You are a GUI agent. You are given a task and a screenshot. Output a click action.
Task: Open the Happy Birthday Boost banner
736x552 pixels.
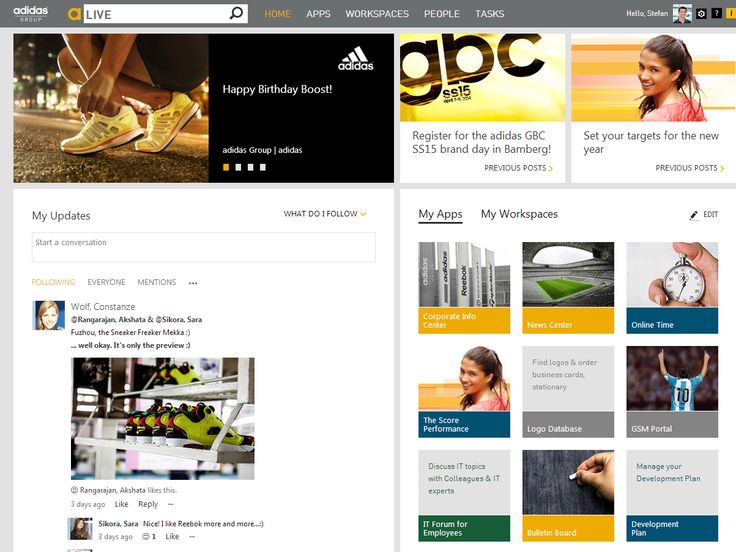tap(203, 108)
